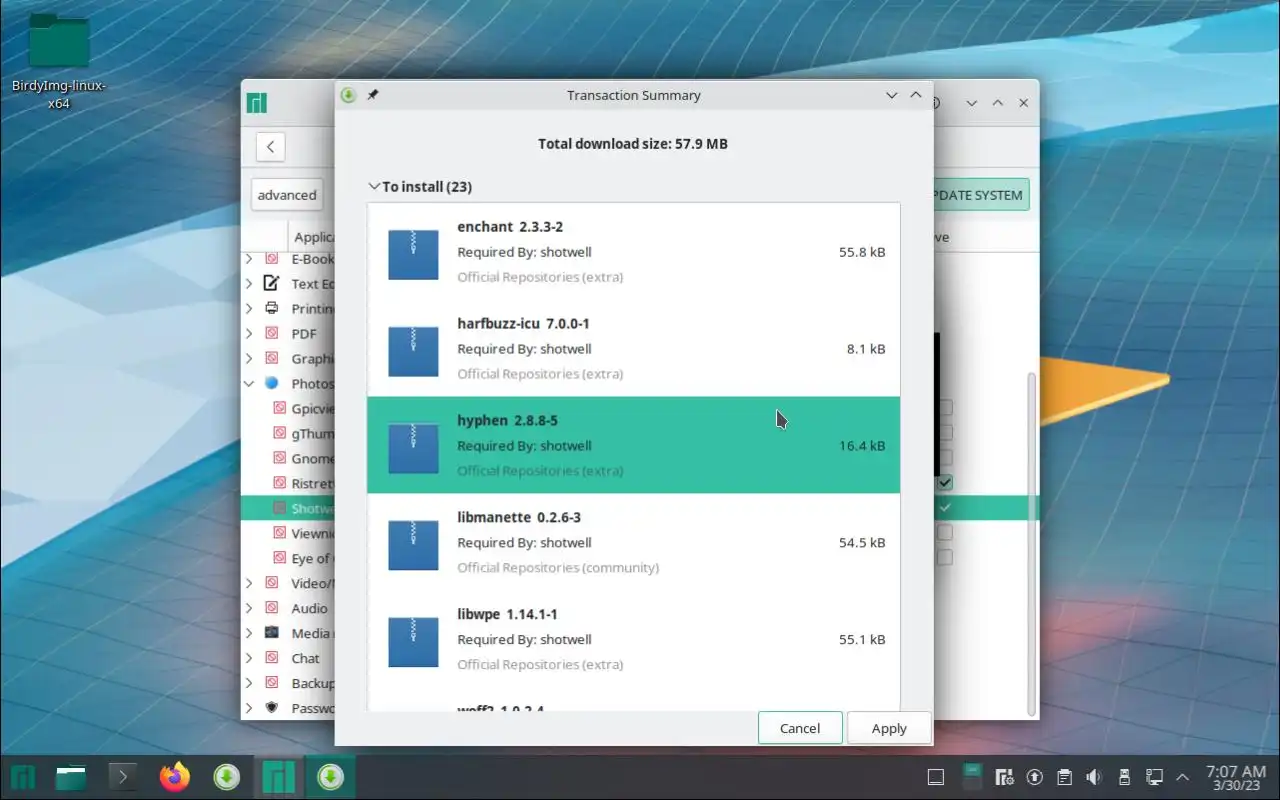
Task: Click the UPDATE SYSTEM button
Action: point(980,195)
